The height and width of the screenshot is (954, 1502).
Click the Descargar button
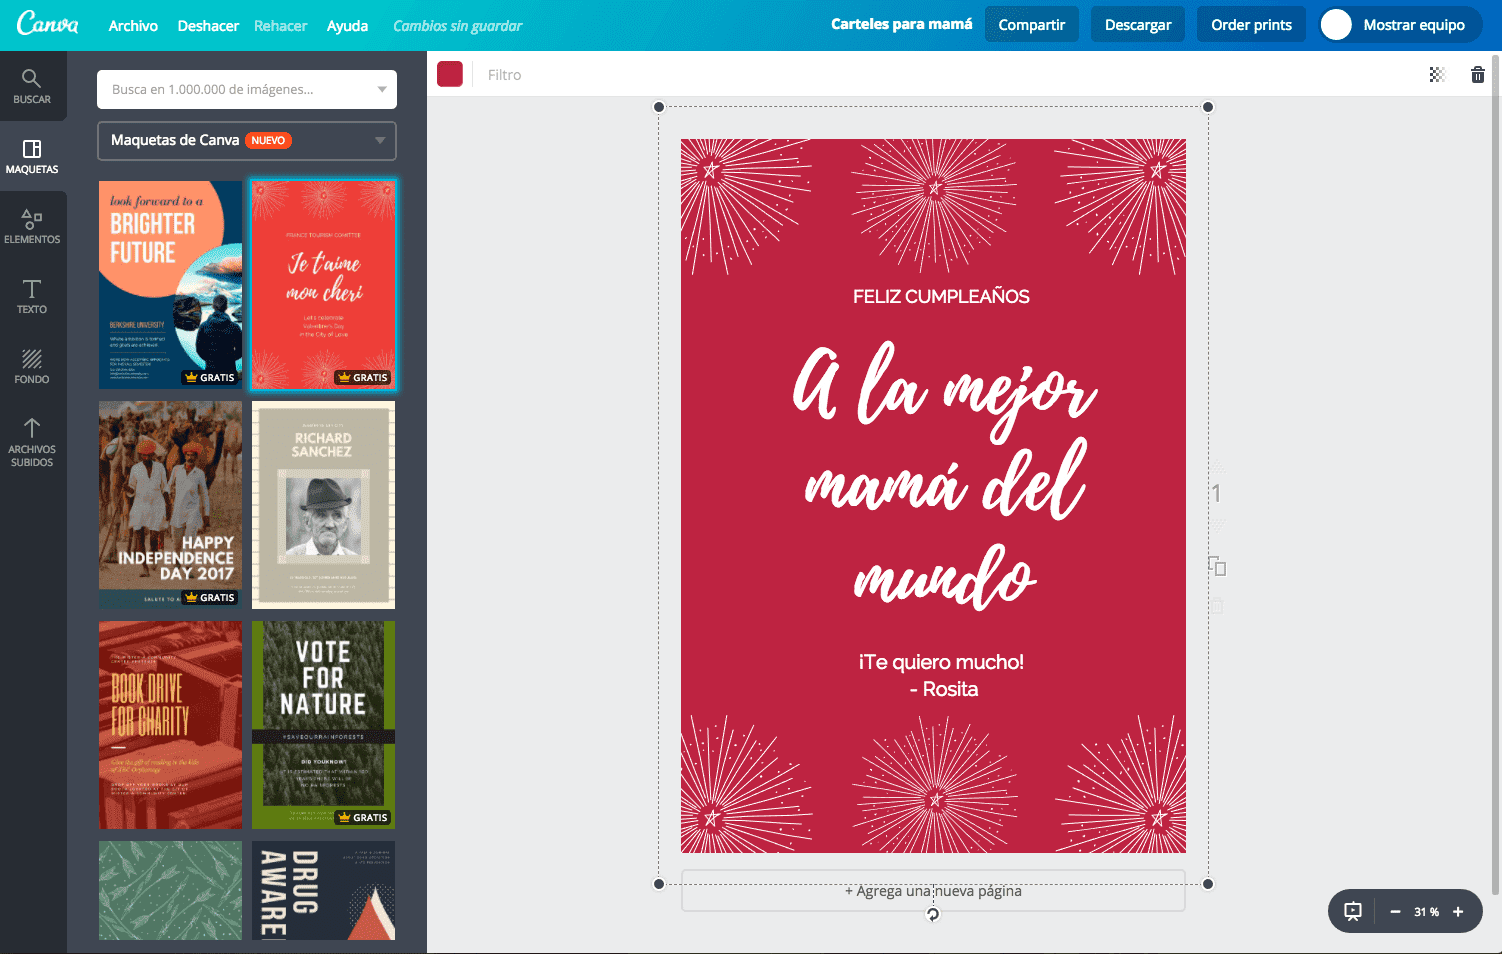pos(1138,25)
